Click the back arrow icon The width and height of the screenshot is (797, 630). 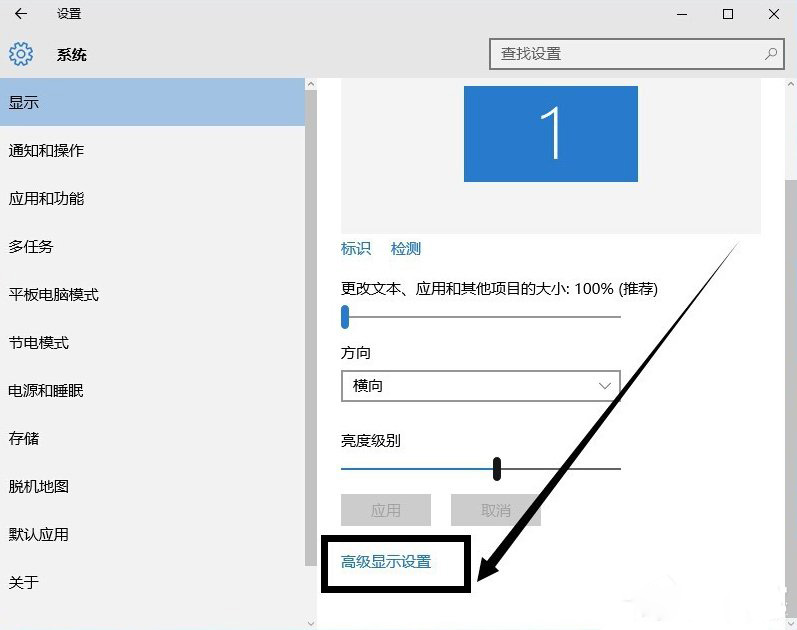coord(22,14)
